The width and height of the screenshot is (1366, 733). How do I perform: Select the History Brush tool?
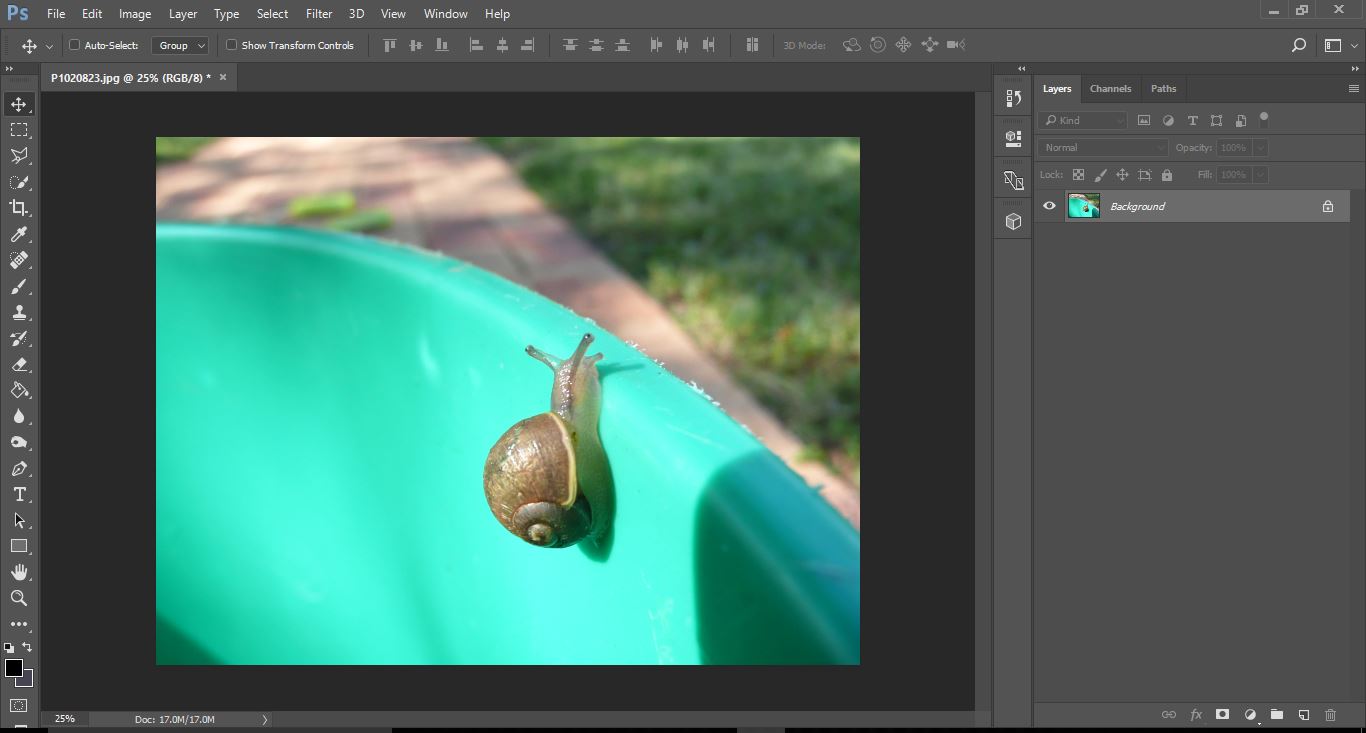pos(19,338)
